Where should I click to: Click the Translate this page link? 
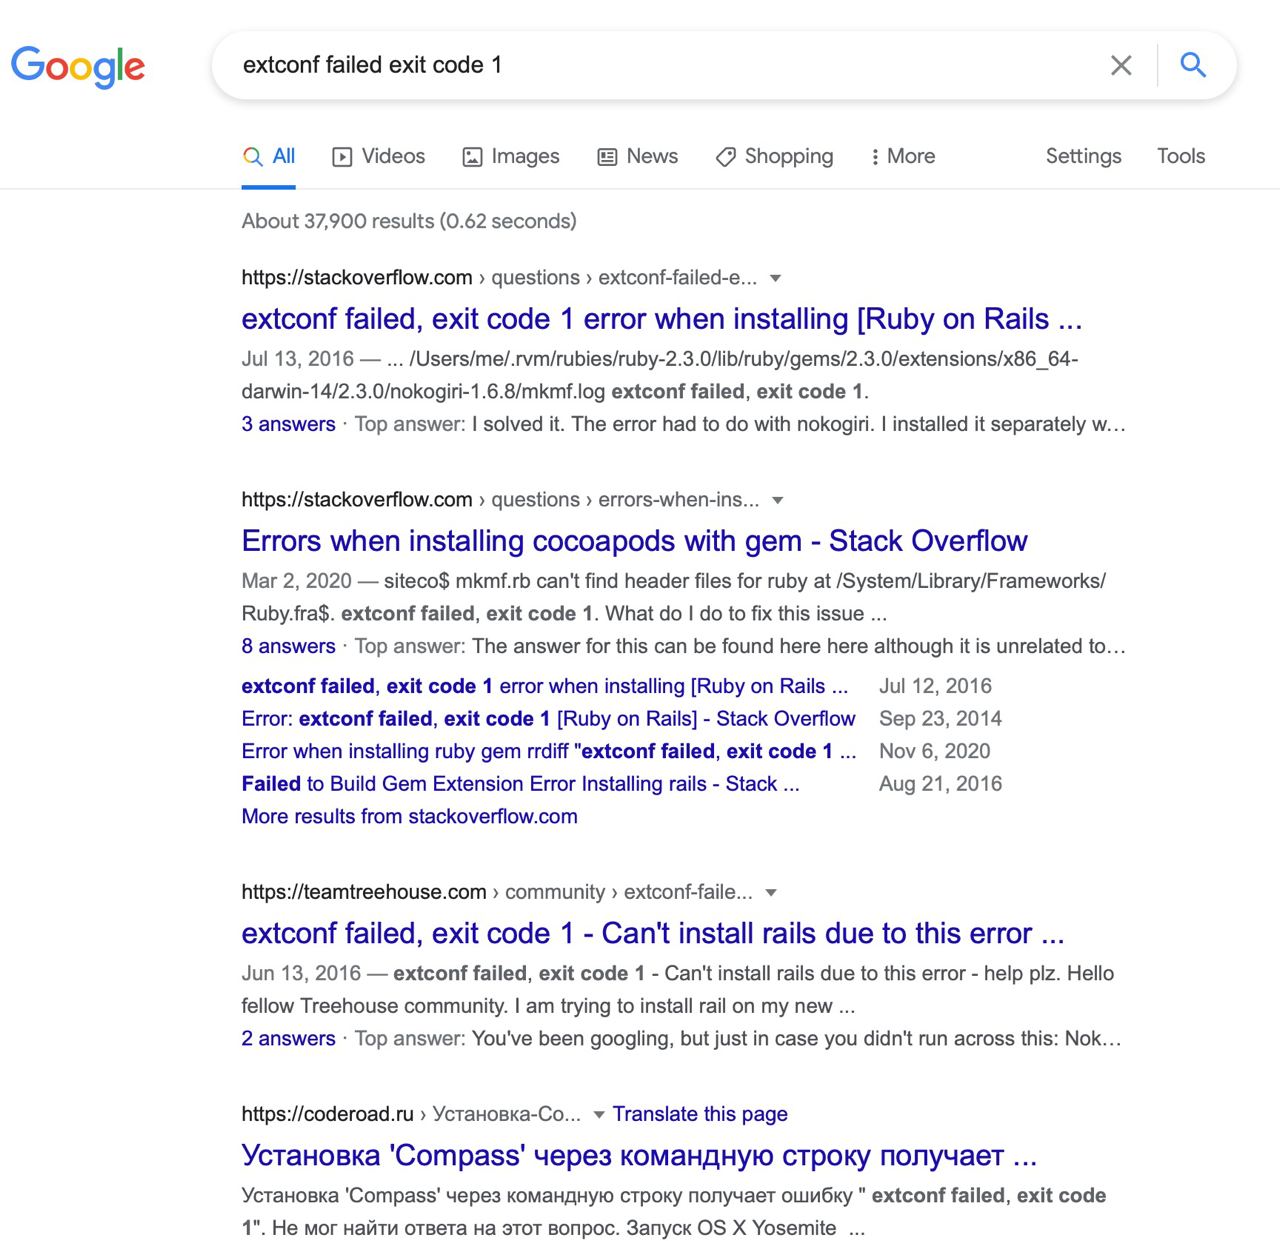click(700, 1114)
